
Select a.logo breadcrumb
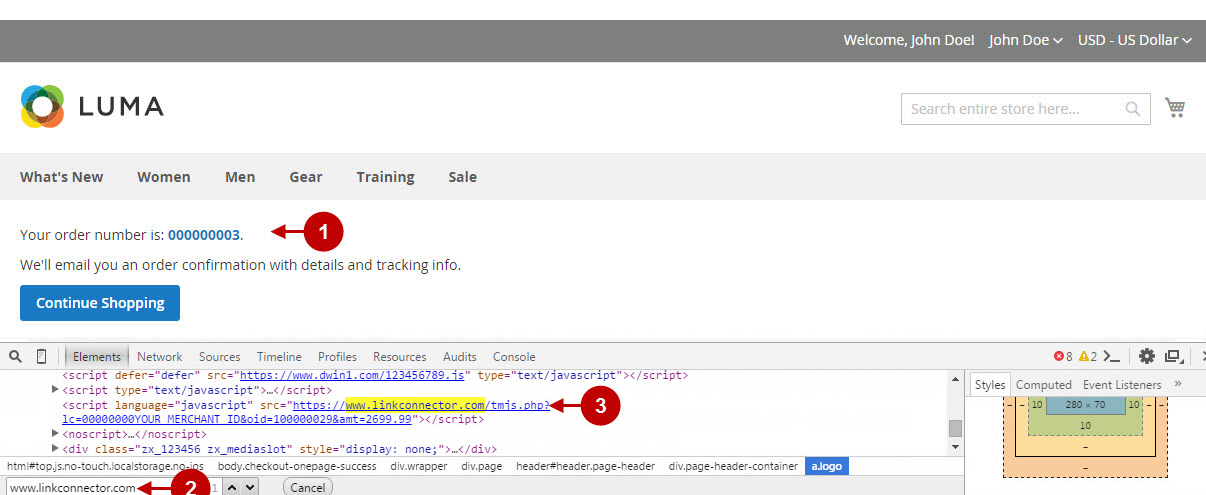point(827,466)
